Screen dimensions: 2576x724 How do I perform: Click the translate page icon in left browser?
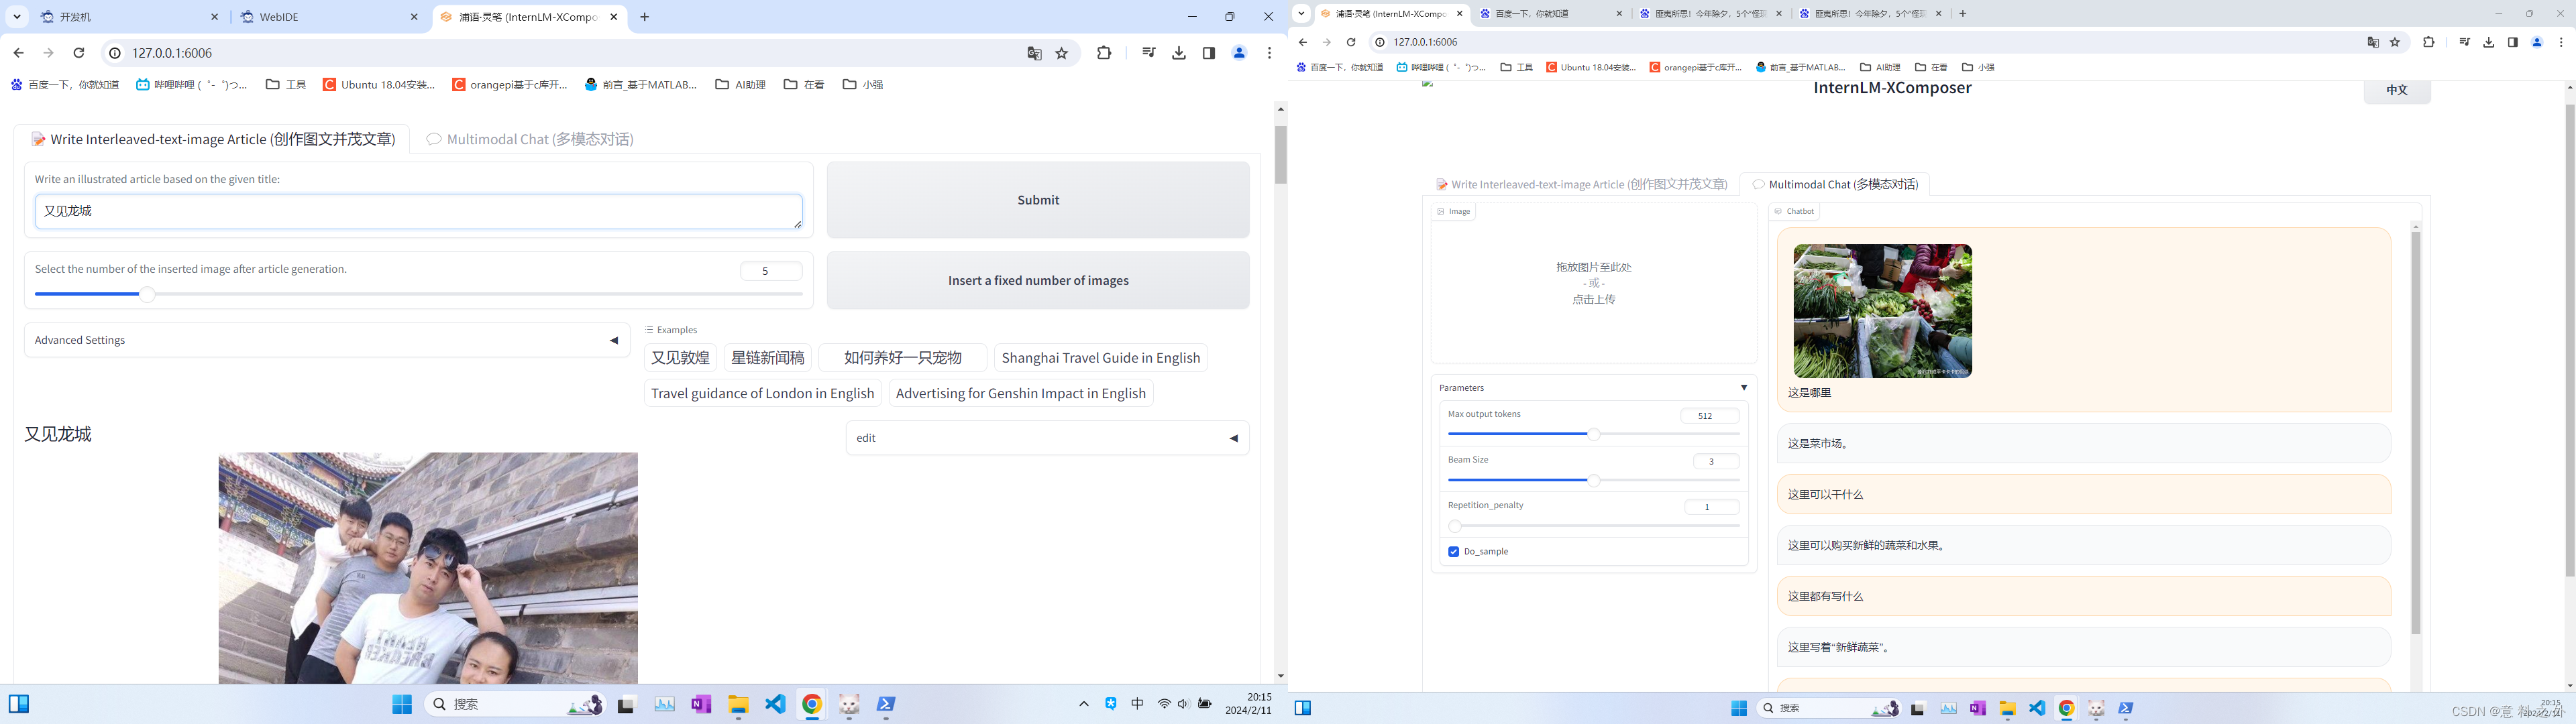[1034, 53]
